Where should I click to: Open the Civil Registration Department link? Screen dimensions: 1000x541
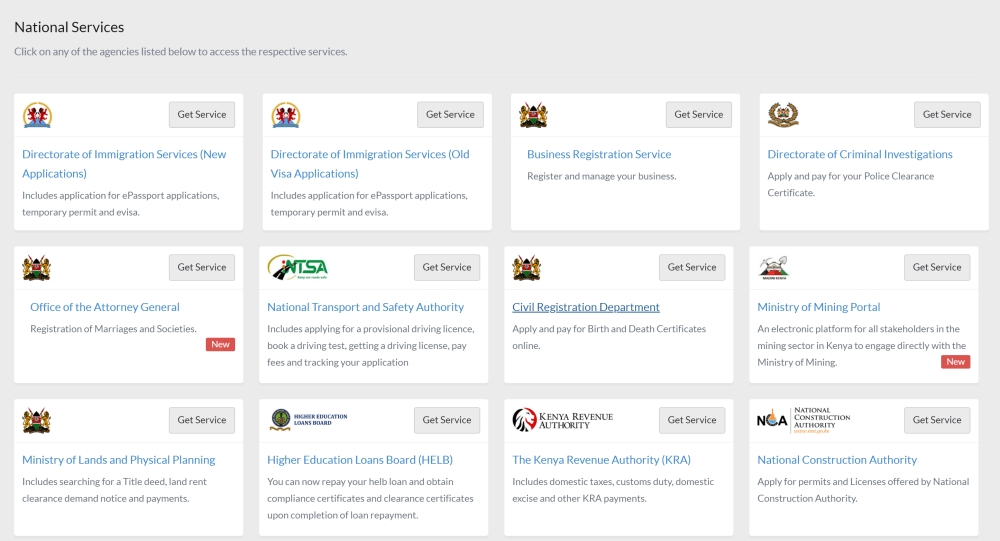pos(585,307)
